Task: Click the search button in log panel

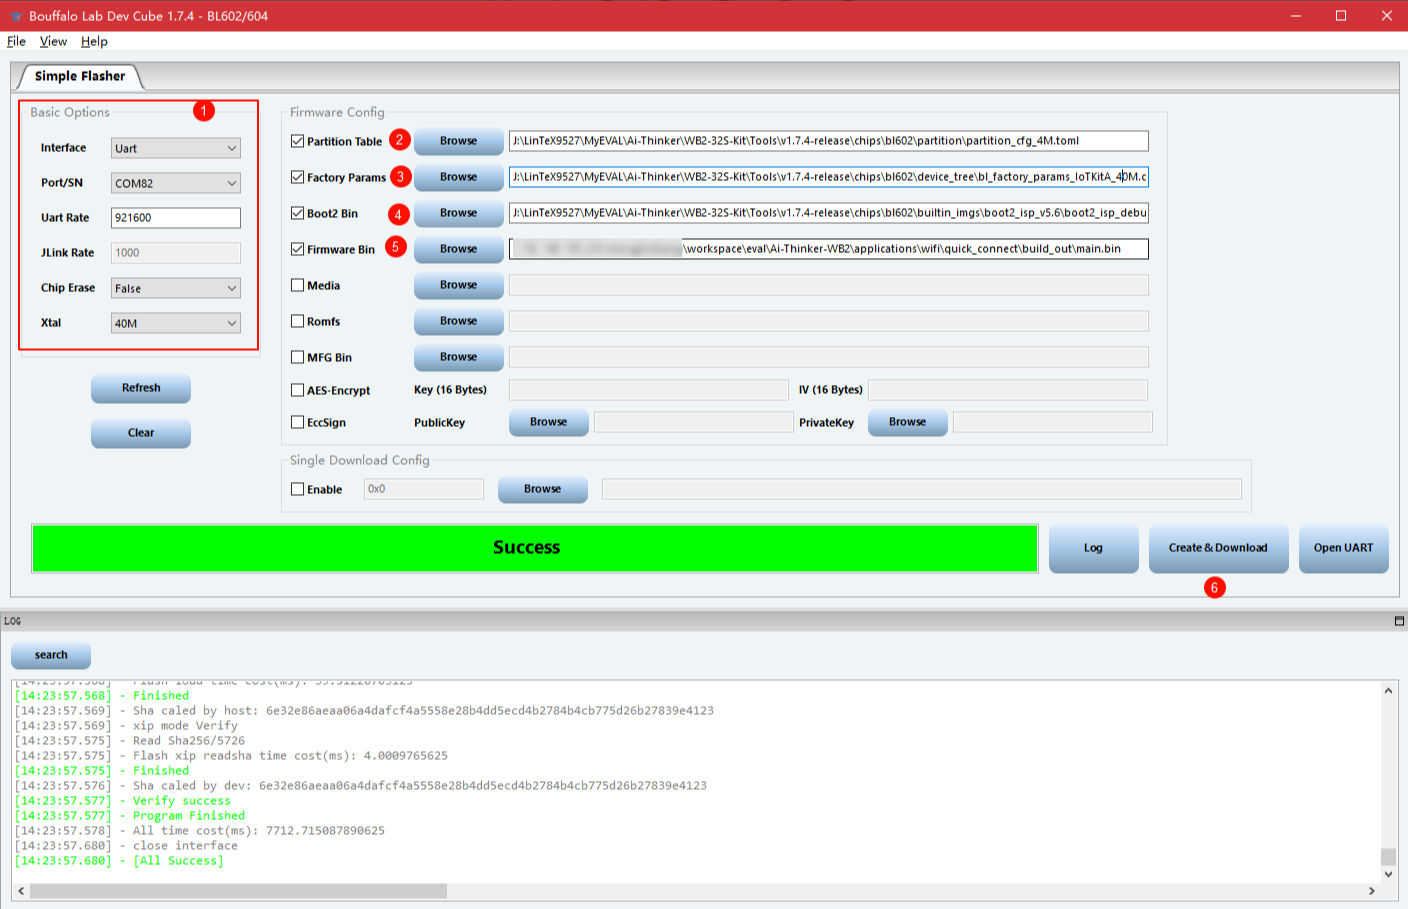Action: [x=51, y=655]
